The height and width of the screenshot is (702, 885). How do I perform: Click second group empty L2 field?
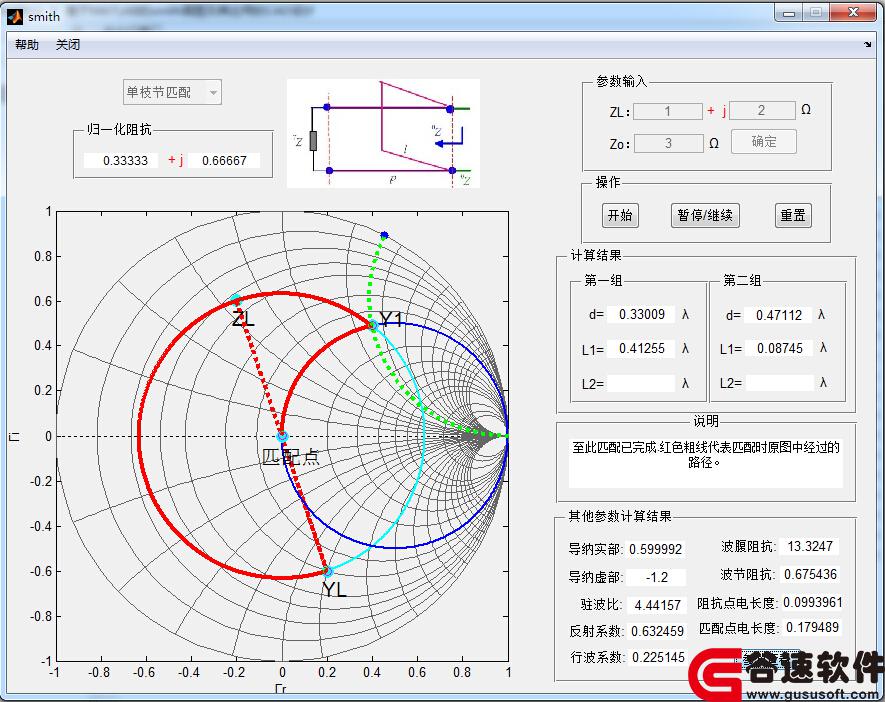coord(779,383)
